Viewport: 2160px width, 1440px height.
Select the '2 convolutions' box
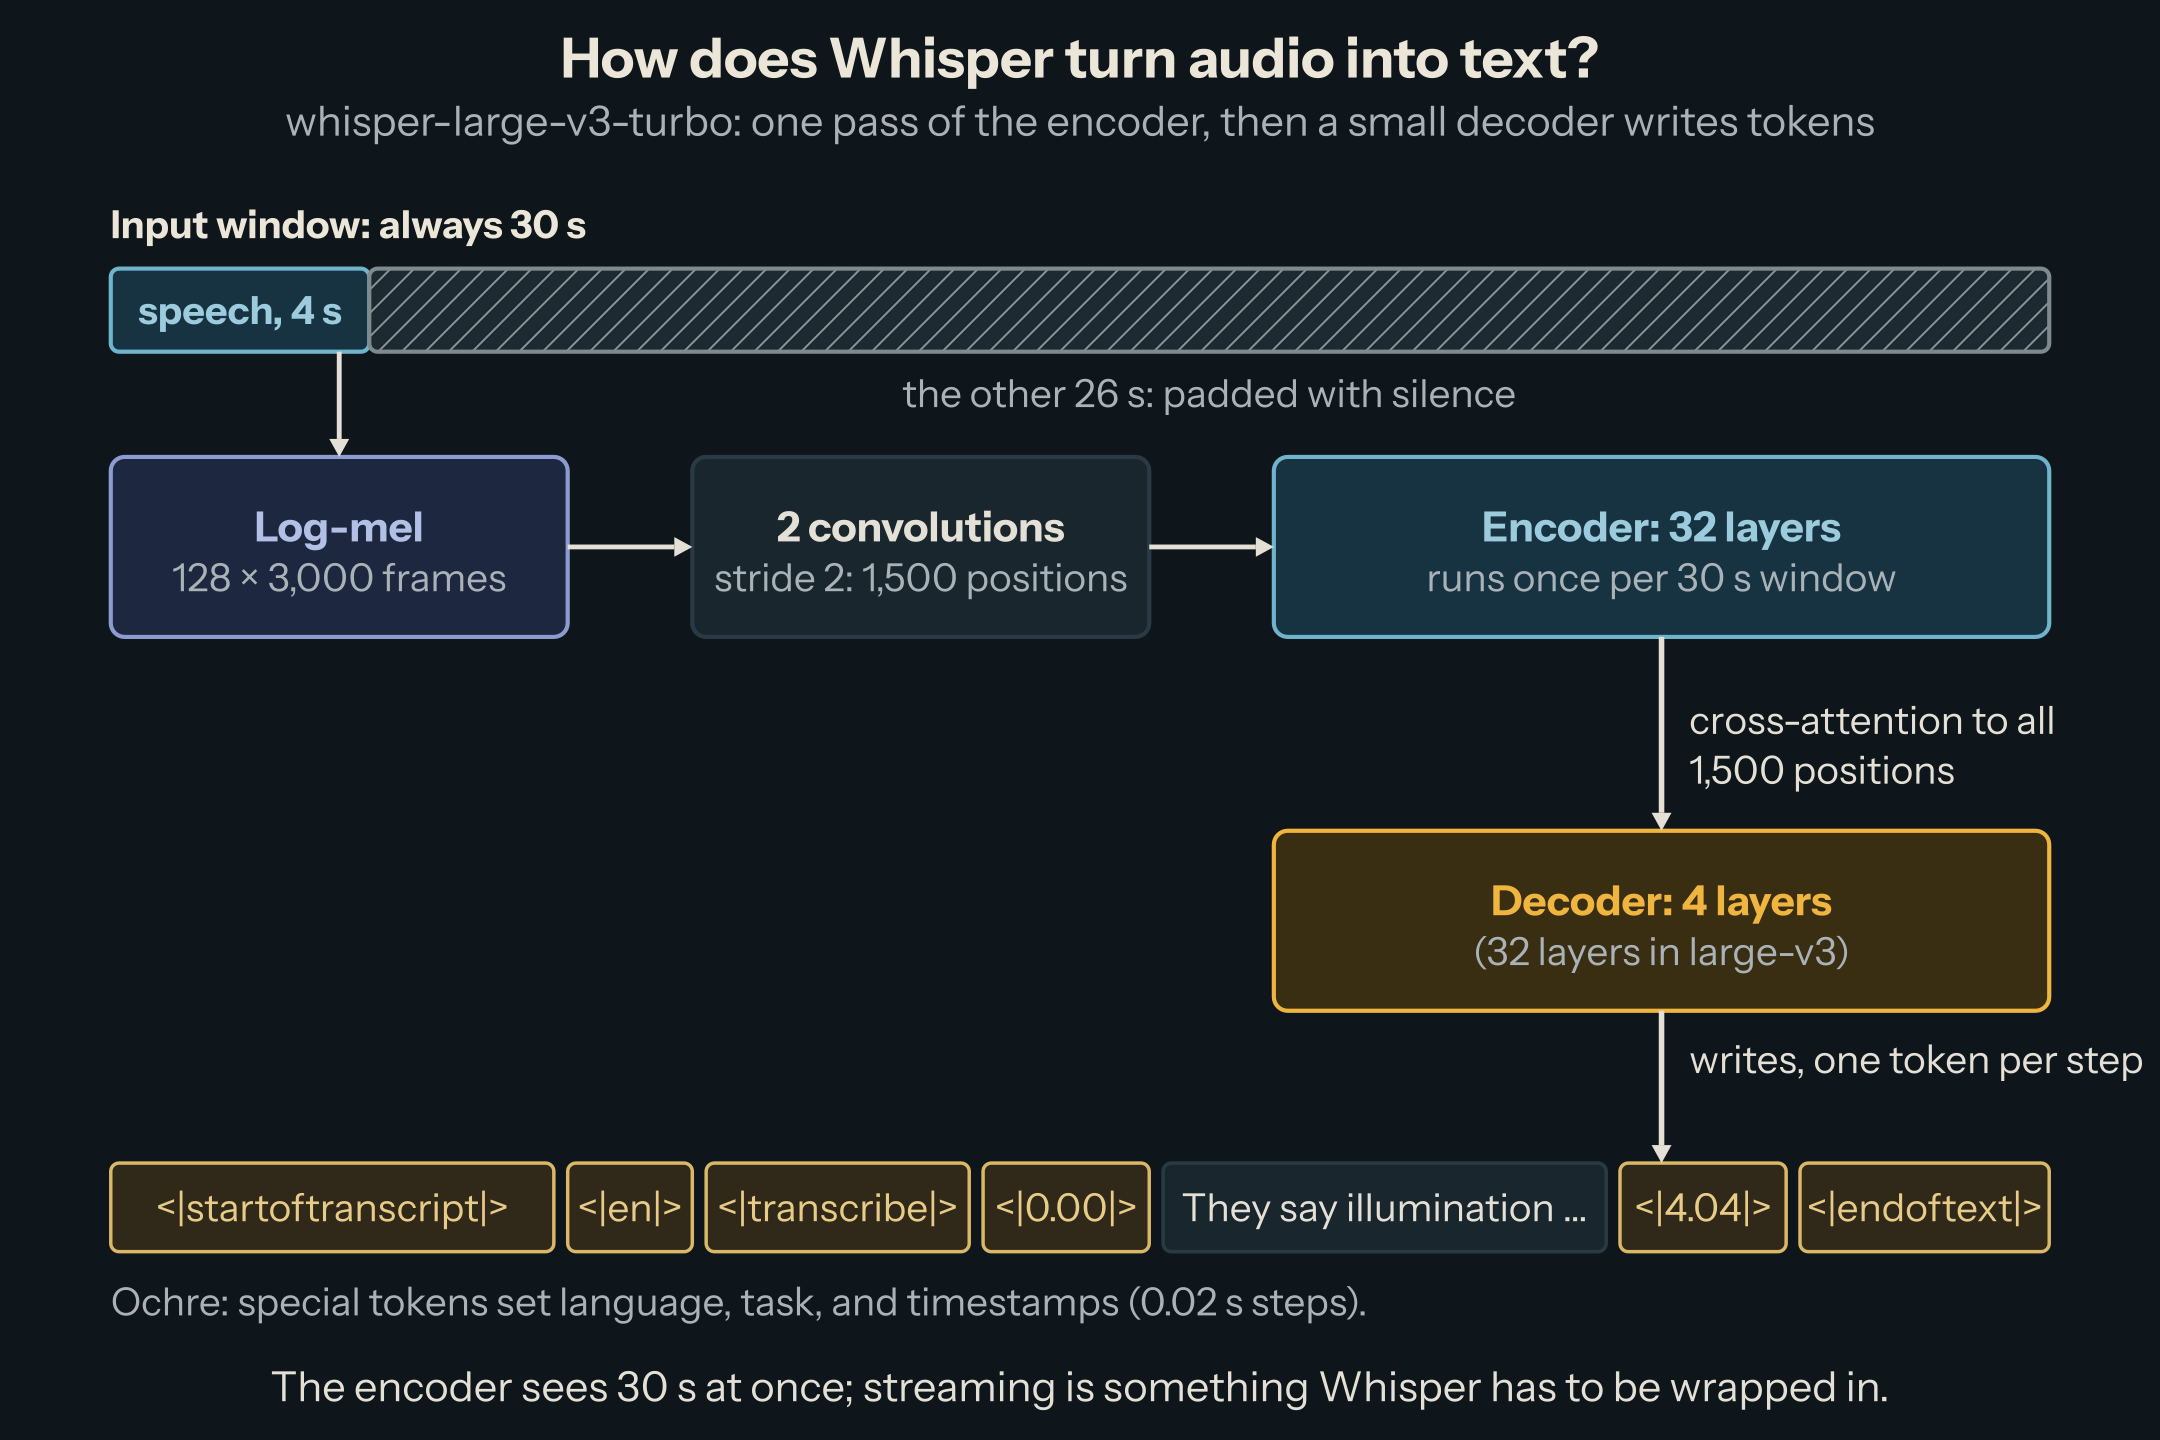pyautogui.click(x=920, y=547)
